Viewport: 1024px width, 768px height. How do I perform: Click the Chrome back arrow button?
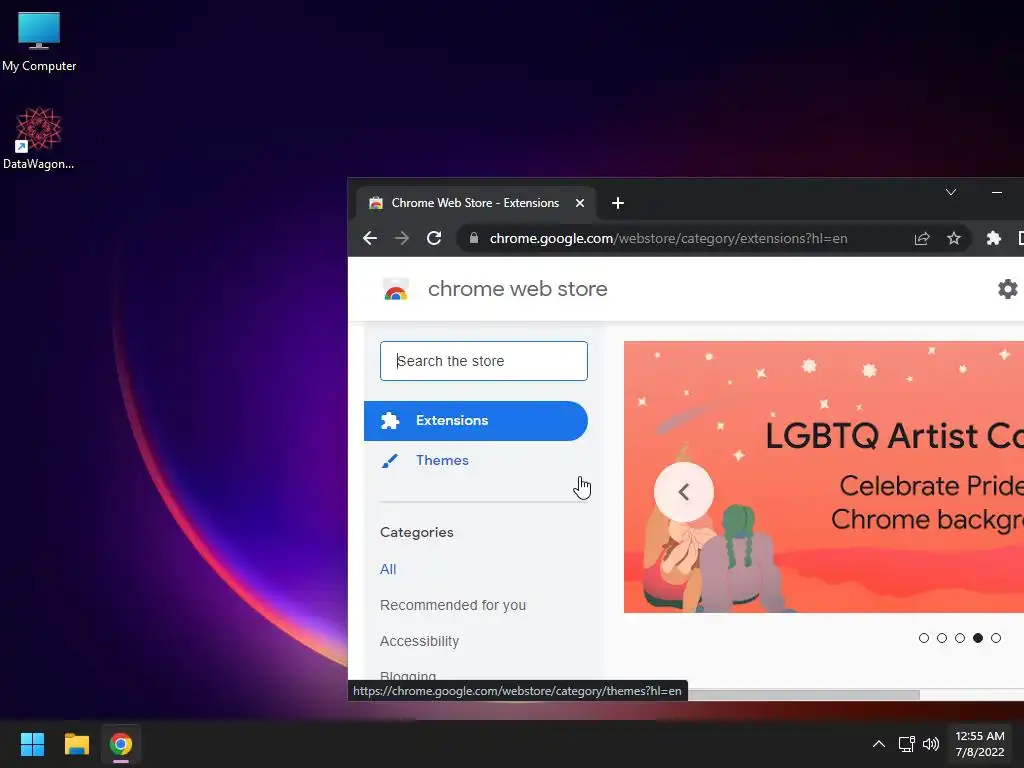(x=370, y=238)
